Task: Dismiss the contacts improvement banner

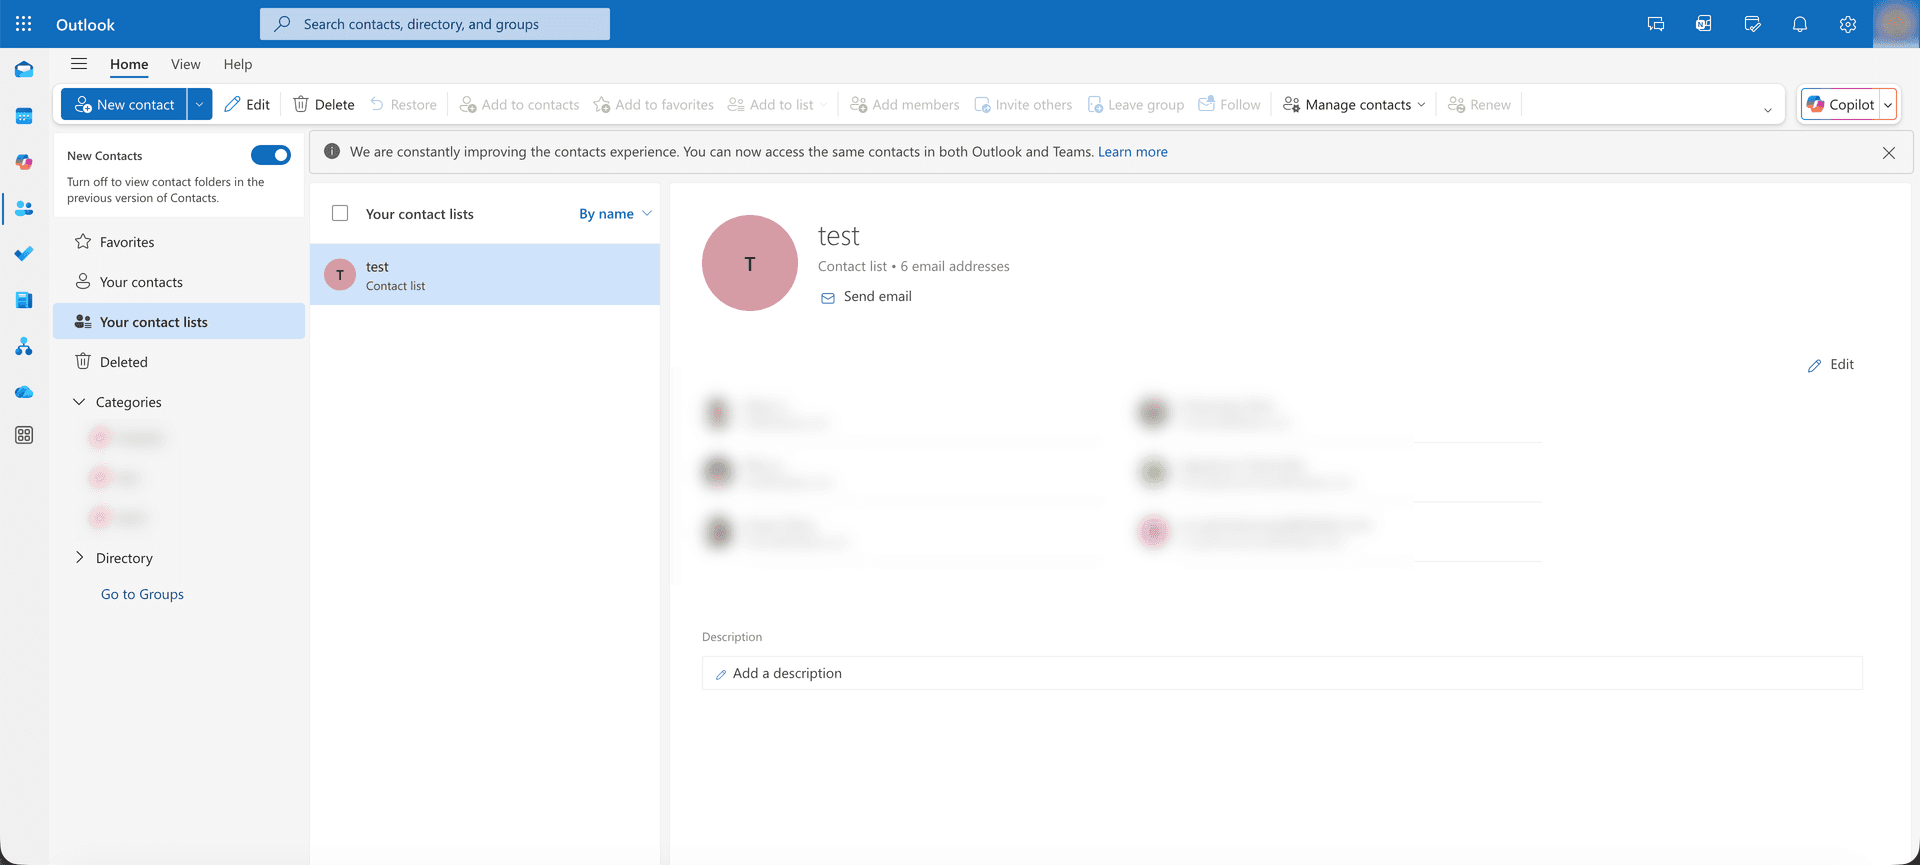Action: (x=1889, y=153)
